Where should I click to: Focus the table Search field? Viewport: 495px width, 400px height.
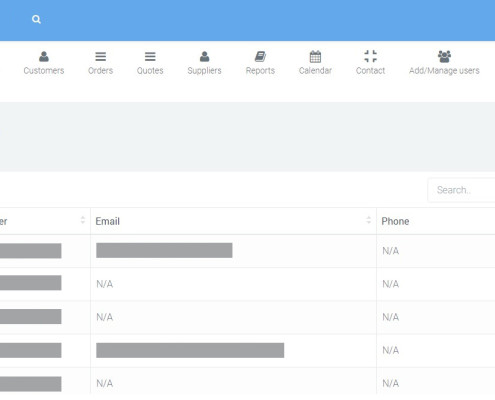tap(462, 190)
